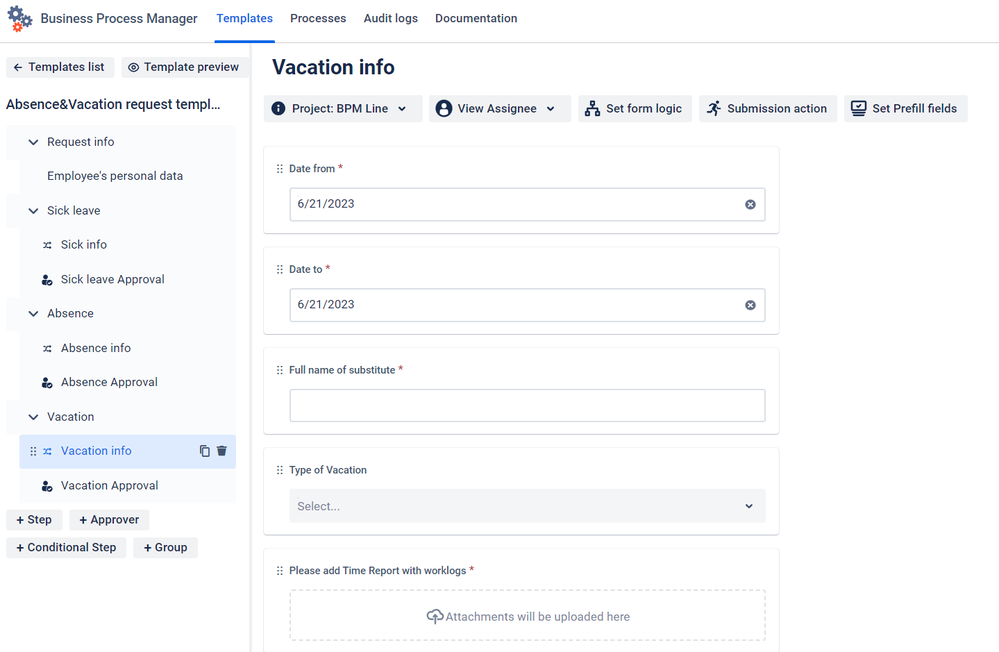999x652 pixels.
Task: Open the Type of Vacation select box
Action: [x=528, y=506]
